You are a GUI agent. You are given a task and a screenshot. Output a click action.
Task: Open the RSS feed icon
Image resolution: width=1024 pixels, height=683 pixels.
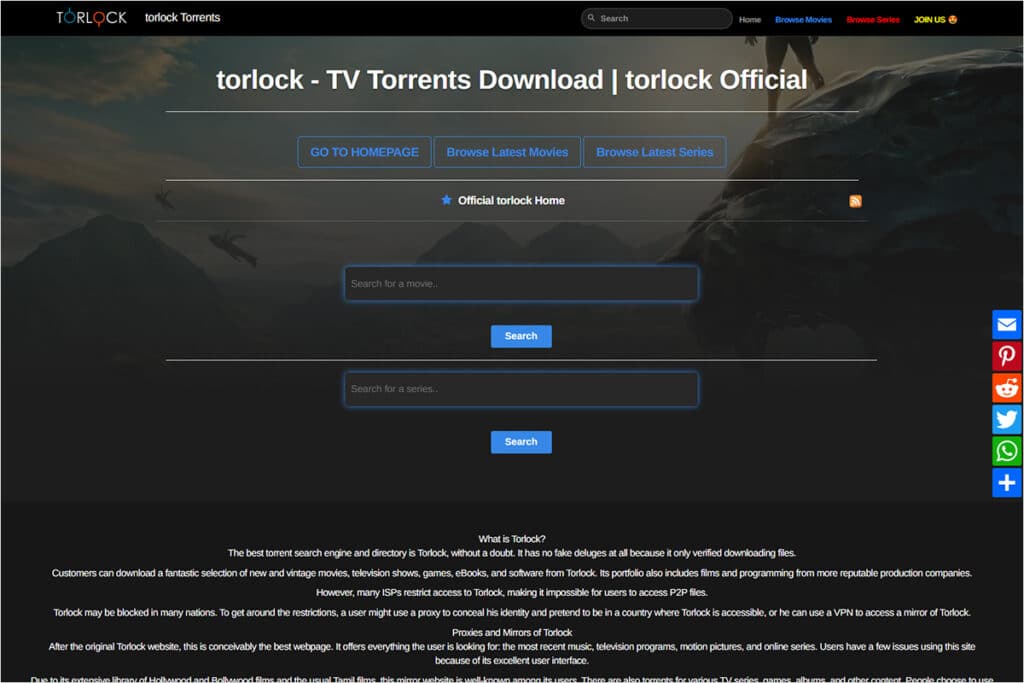[855, 201]
